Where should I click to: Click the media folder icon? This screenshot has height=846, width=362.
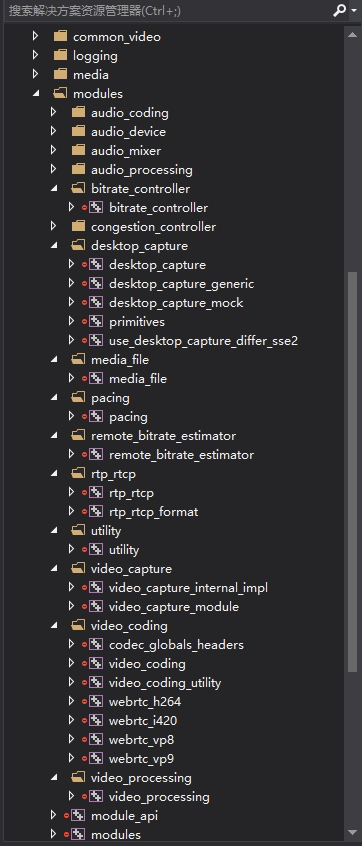pos(60,74)
